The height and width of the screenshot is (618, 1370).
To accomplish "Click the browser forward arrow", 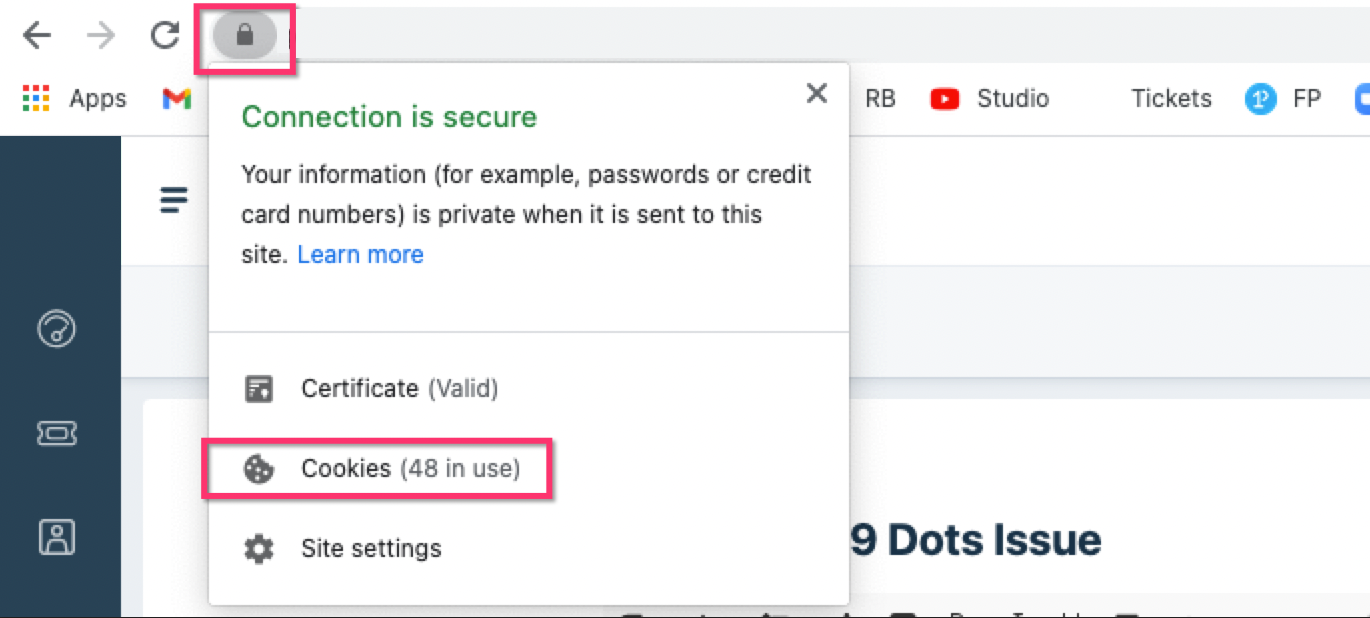I will pos(100,36).
